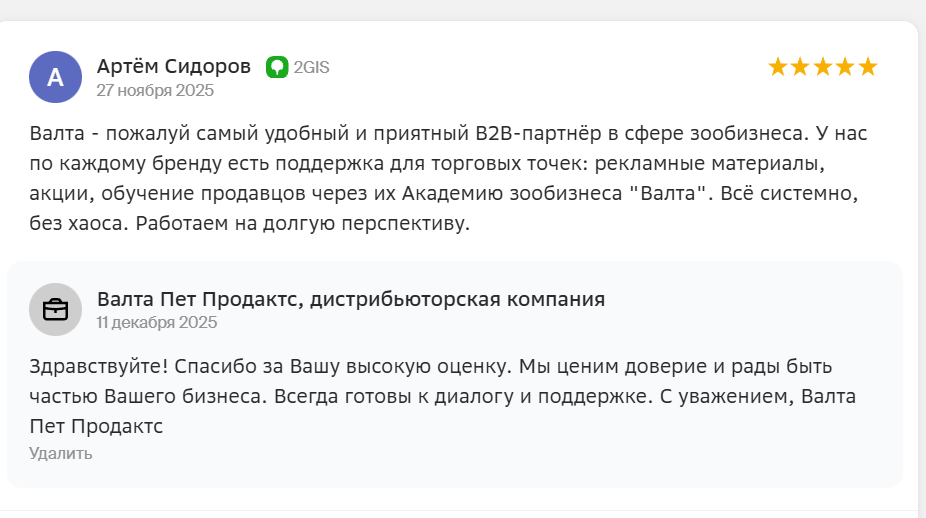Select the third rating star
Screen dimensions: 926x518
(823, 67)
